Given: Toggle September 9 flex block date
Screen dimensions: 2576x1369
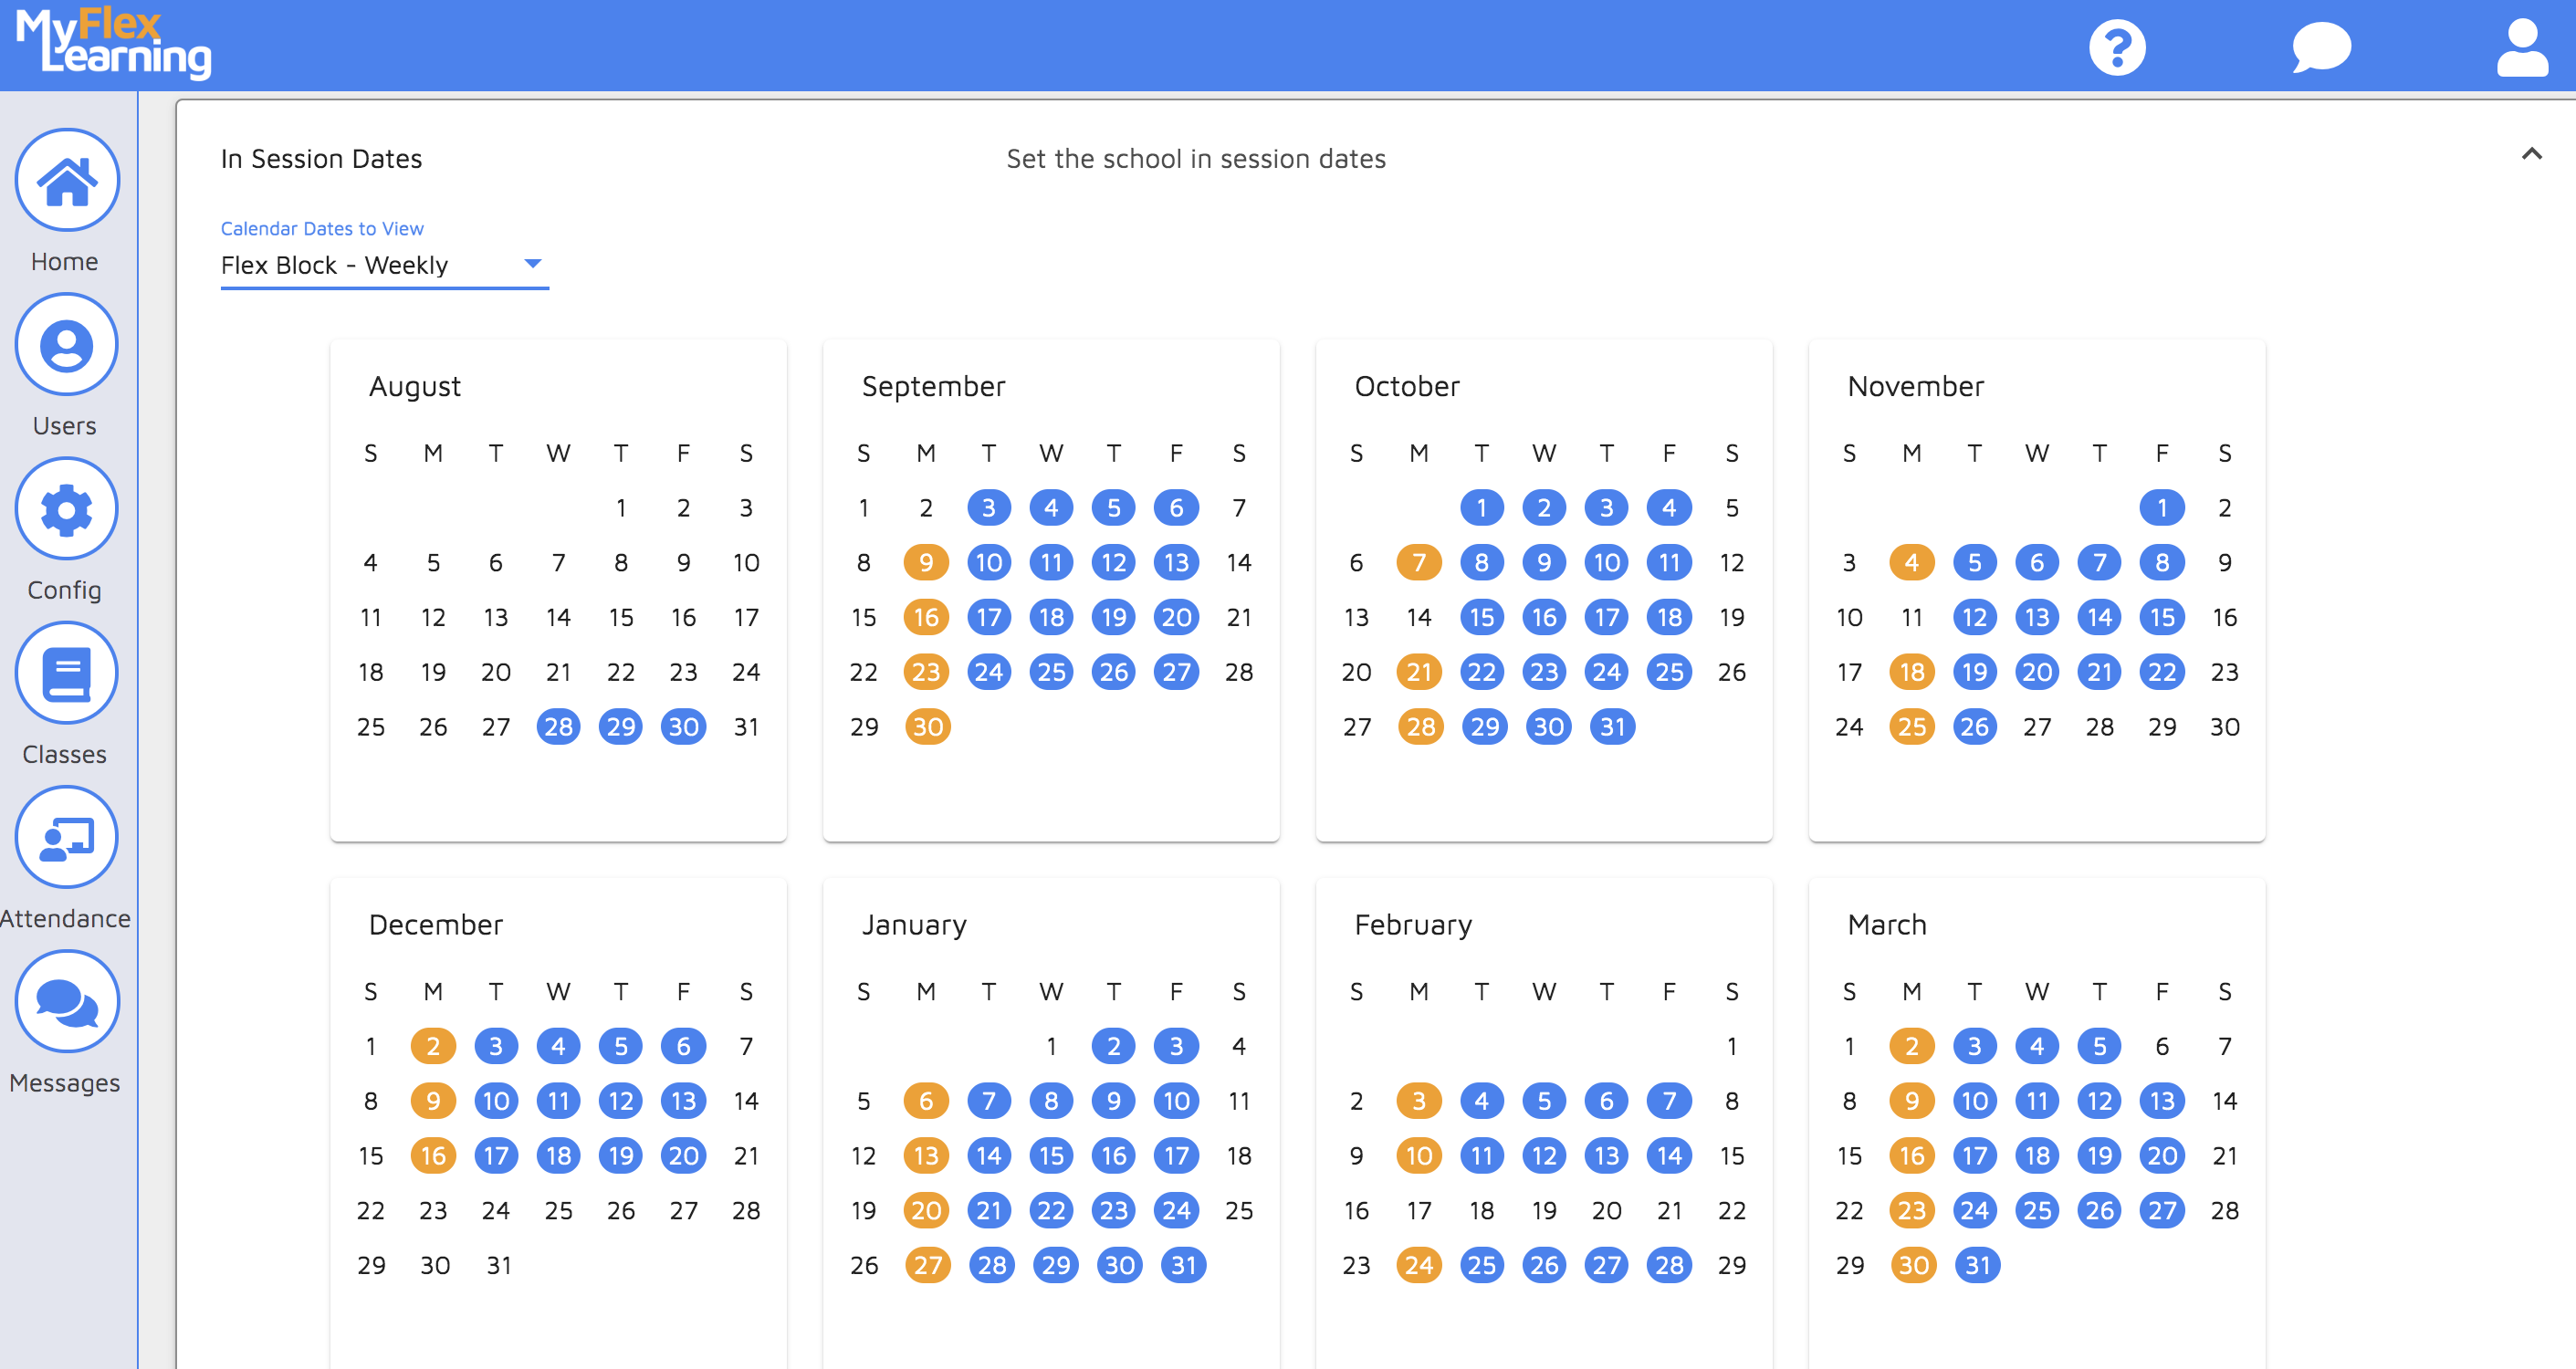Looking at the screenshot, I should [x=926, y=562].
